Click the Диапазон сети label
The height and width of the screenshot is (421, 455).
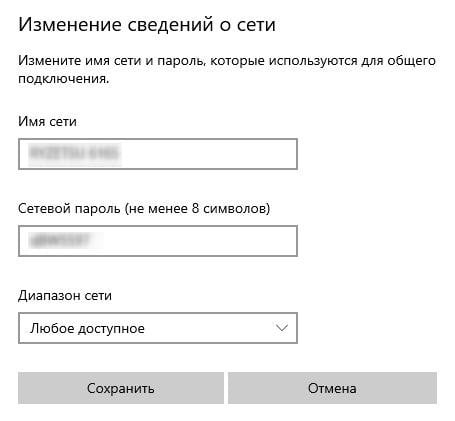(65, 295)
